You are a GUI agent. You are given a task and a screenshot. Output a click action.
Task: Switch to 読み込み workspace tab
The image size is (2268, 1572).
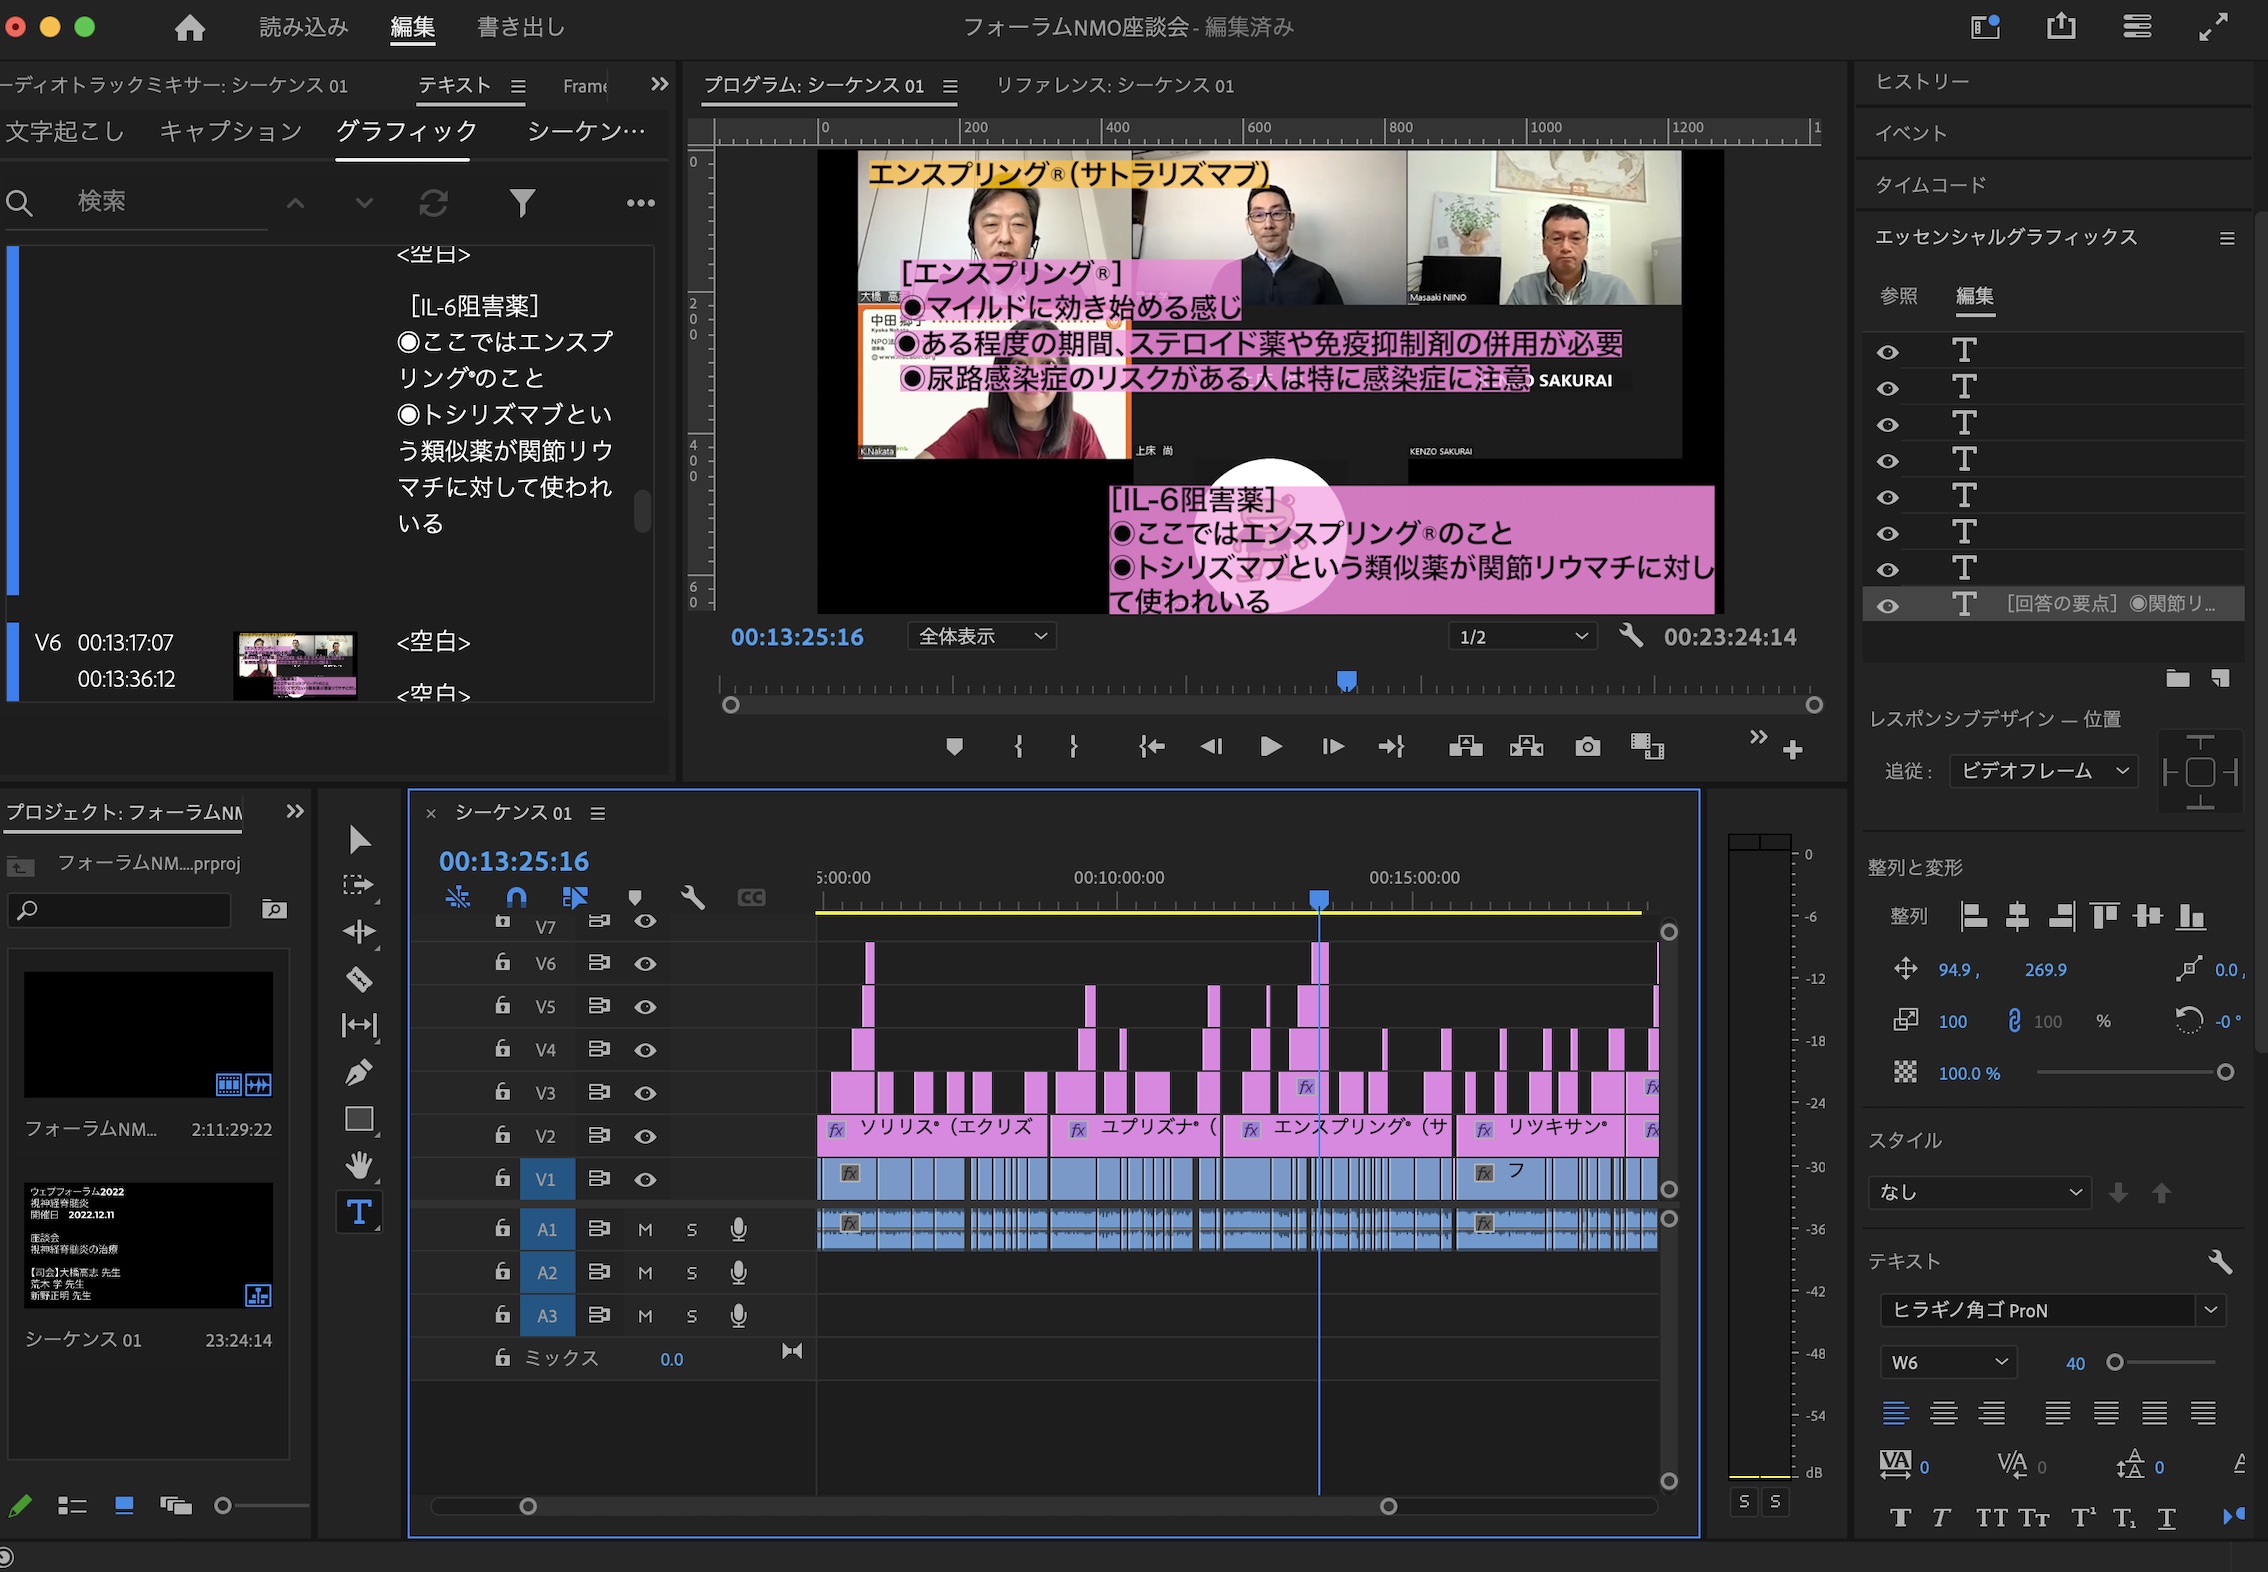[x=304, y=27]
